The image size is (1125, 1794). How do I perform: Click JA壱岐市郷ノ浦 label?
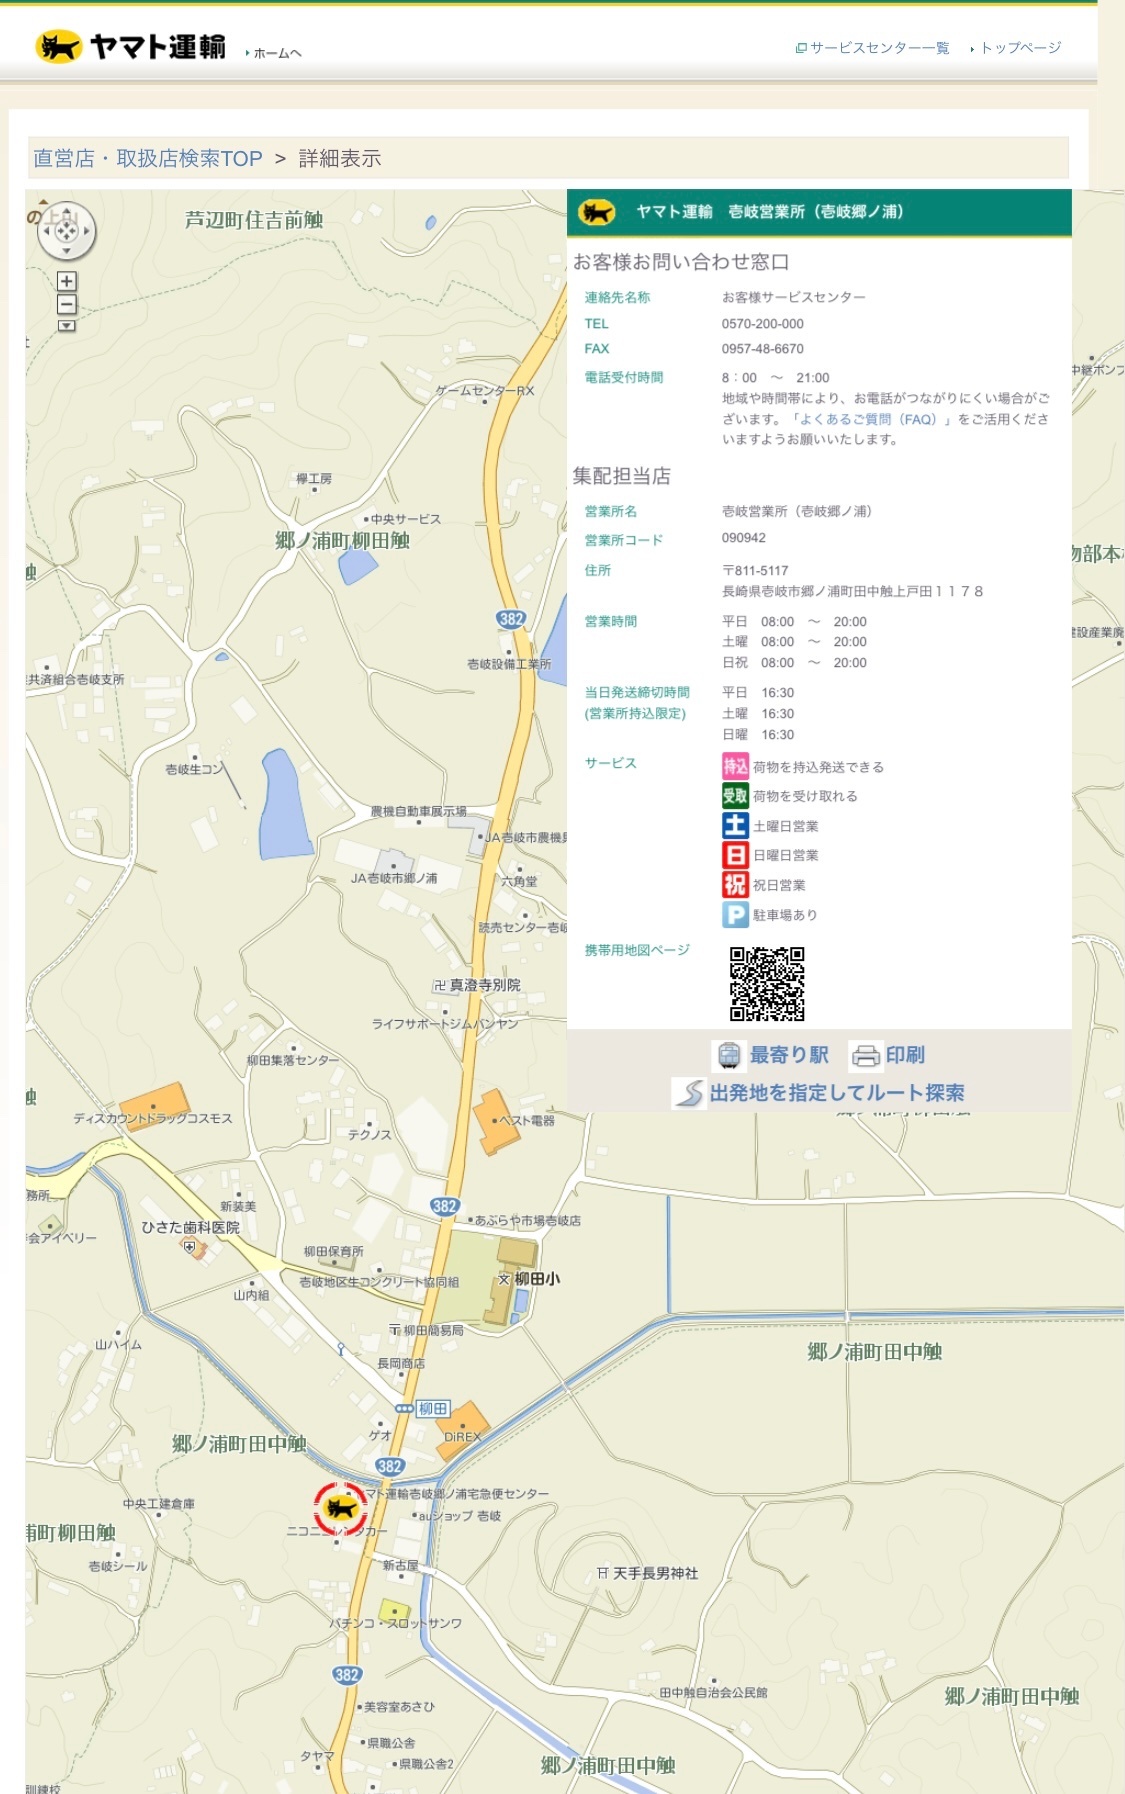pos(394,878)
